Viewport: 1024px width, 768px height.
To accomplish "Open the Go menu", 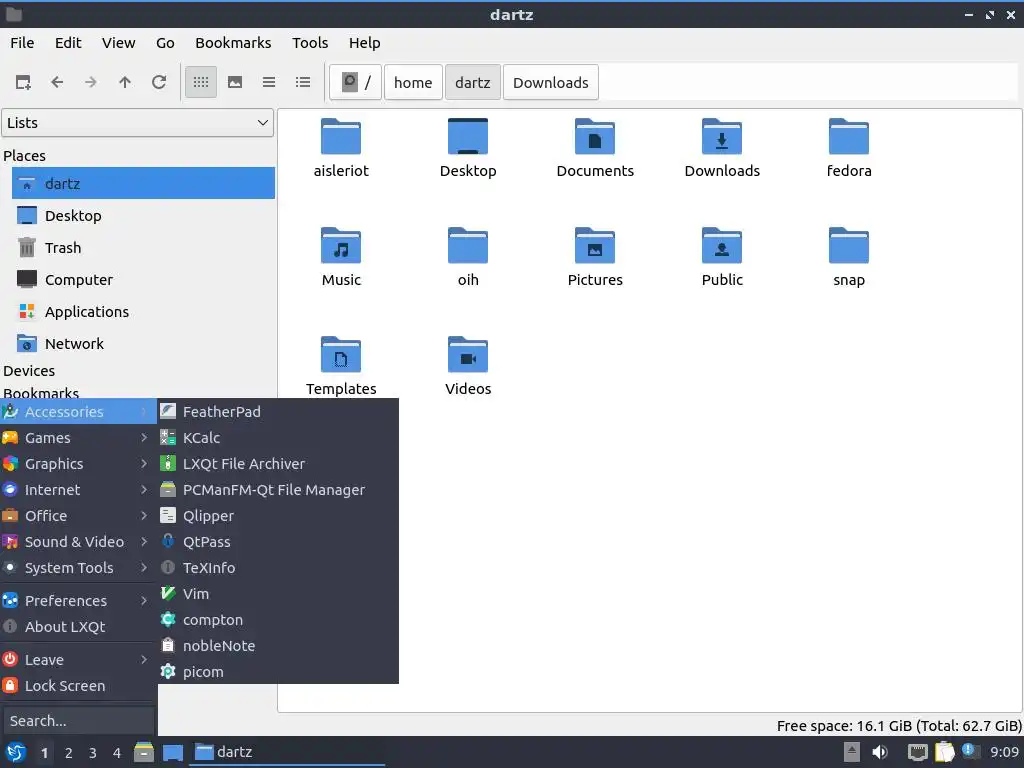I will [x=165, y=42].
